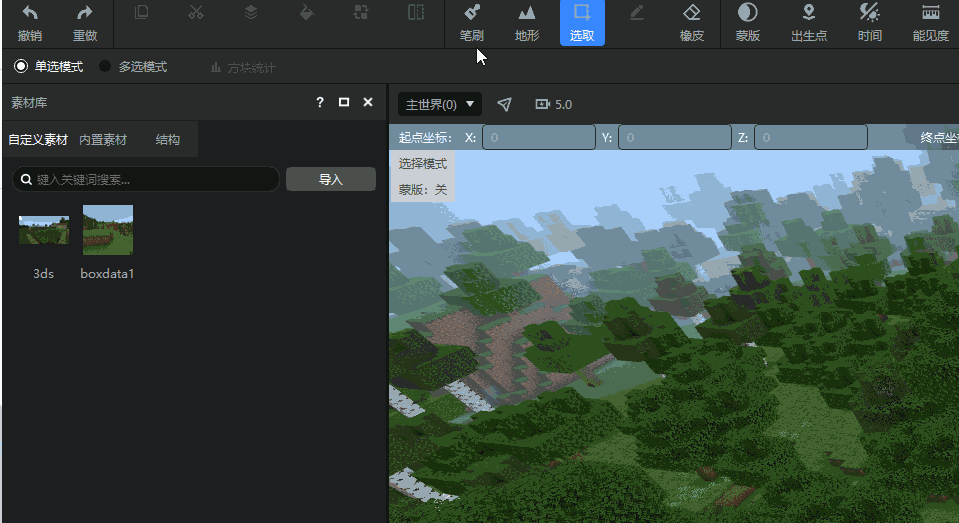This screenshot has width=959, height=523.
Task: Enable multi-select mode (多选模式) radio
Action: pyautogui.click(x=105, y=67)
